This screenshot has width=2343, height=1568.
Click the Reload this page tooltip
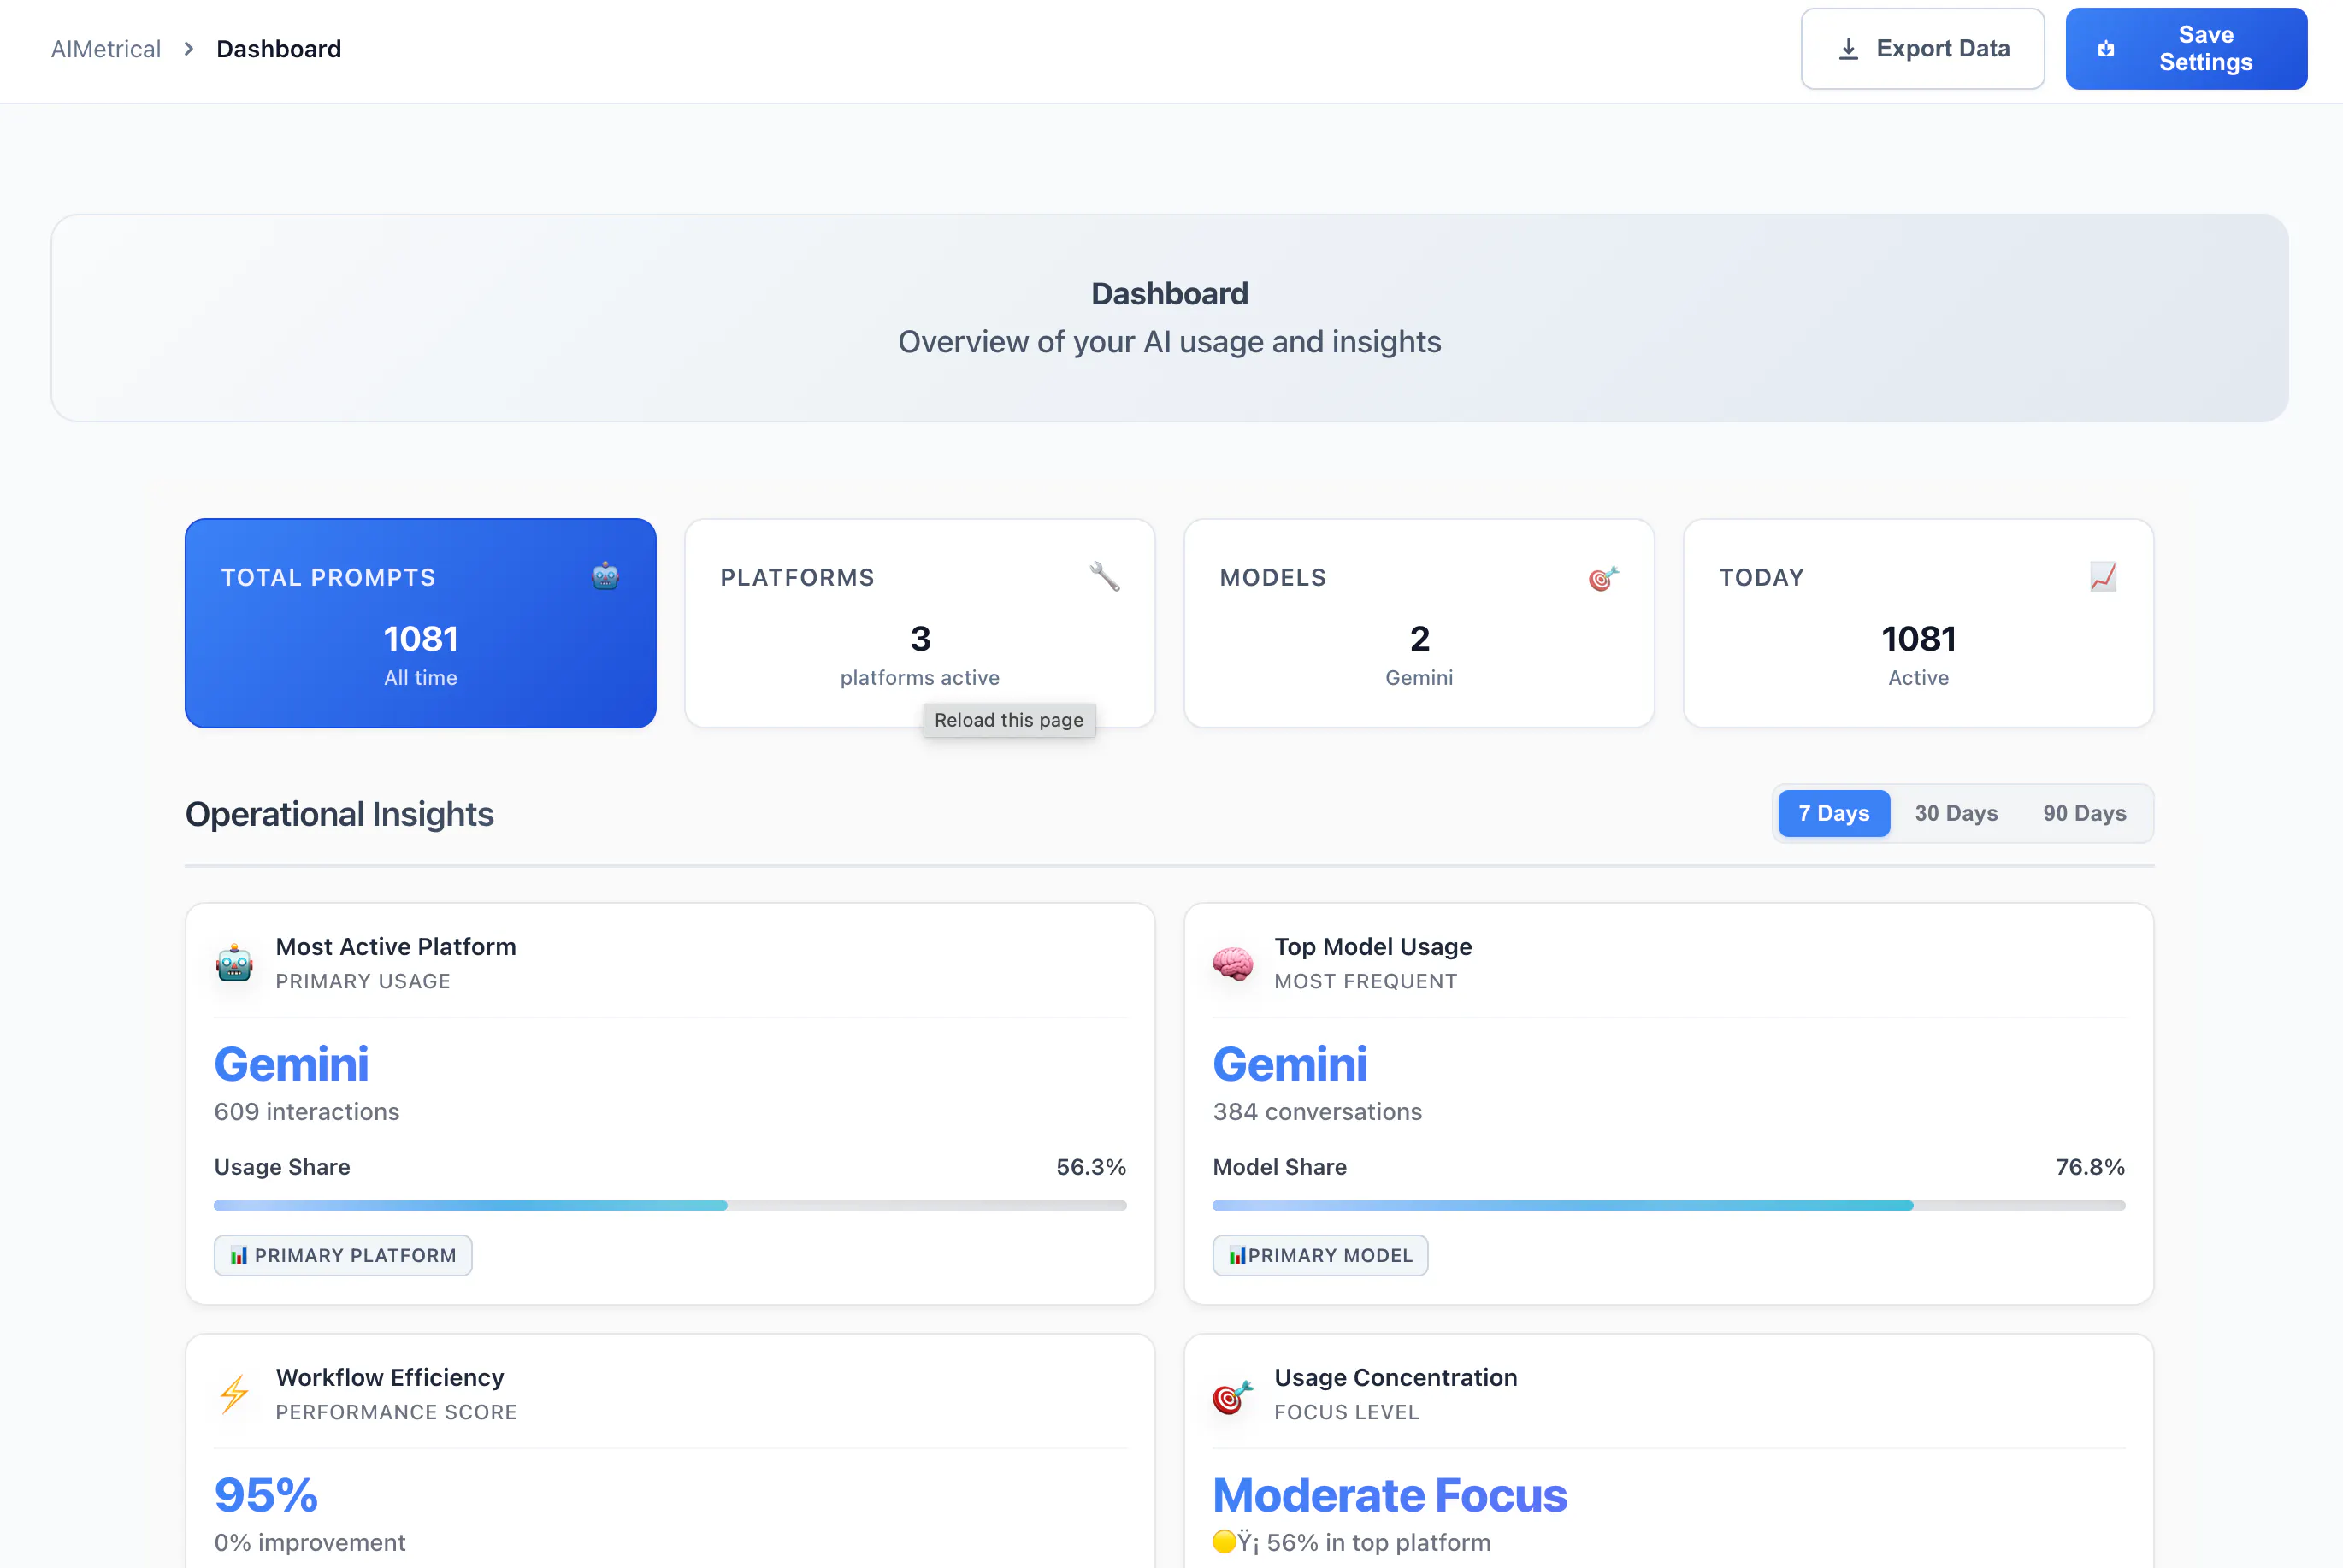(x=1009, y=720)
